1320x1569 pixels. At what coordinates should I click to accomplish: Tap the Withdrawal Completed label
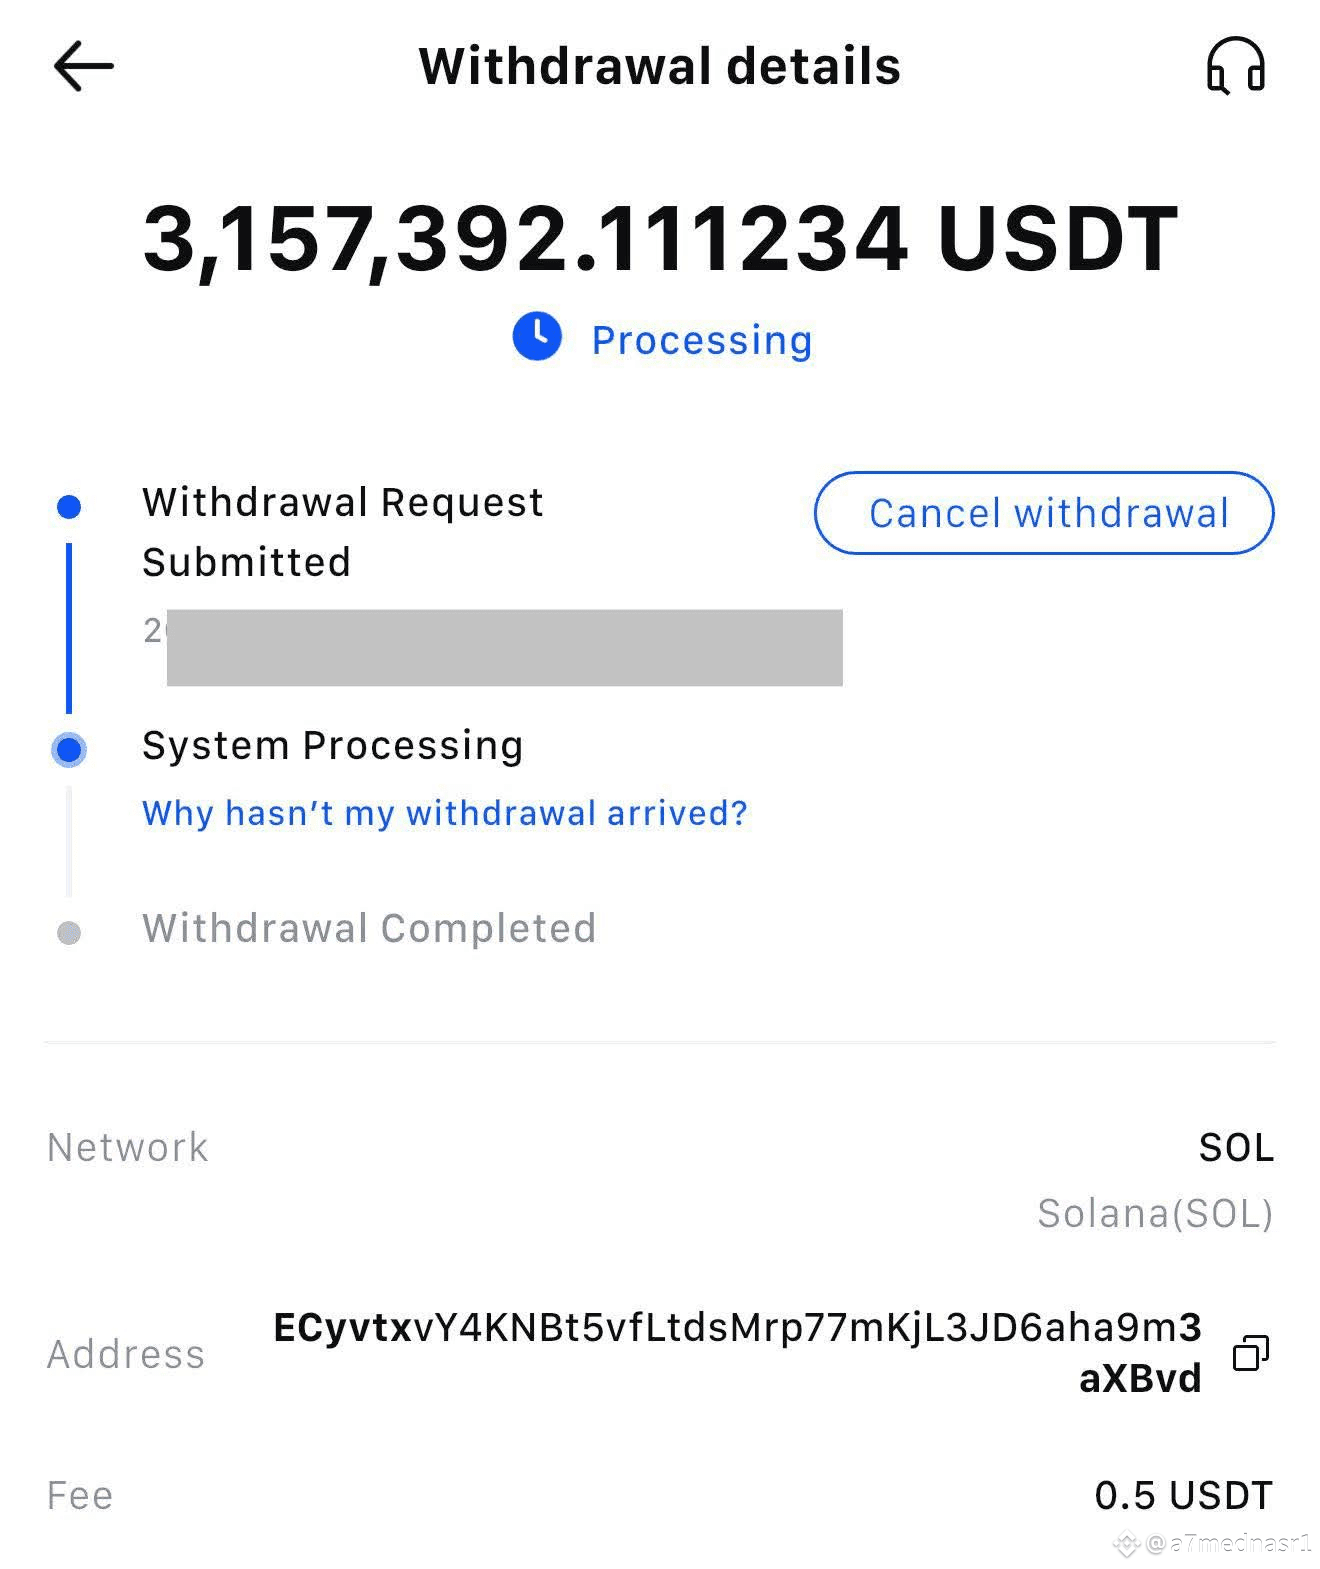click(x=369, y=929)
